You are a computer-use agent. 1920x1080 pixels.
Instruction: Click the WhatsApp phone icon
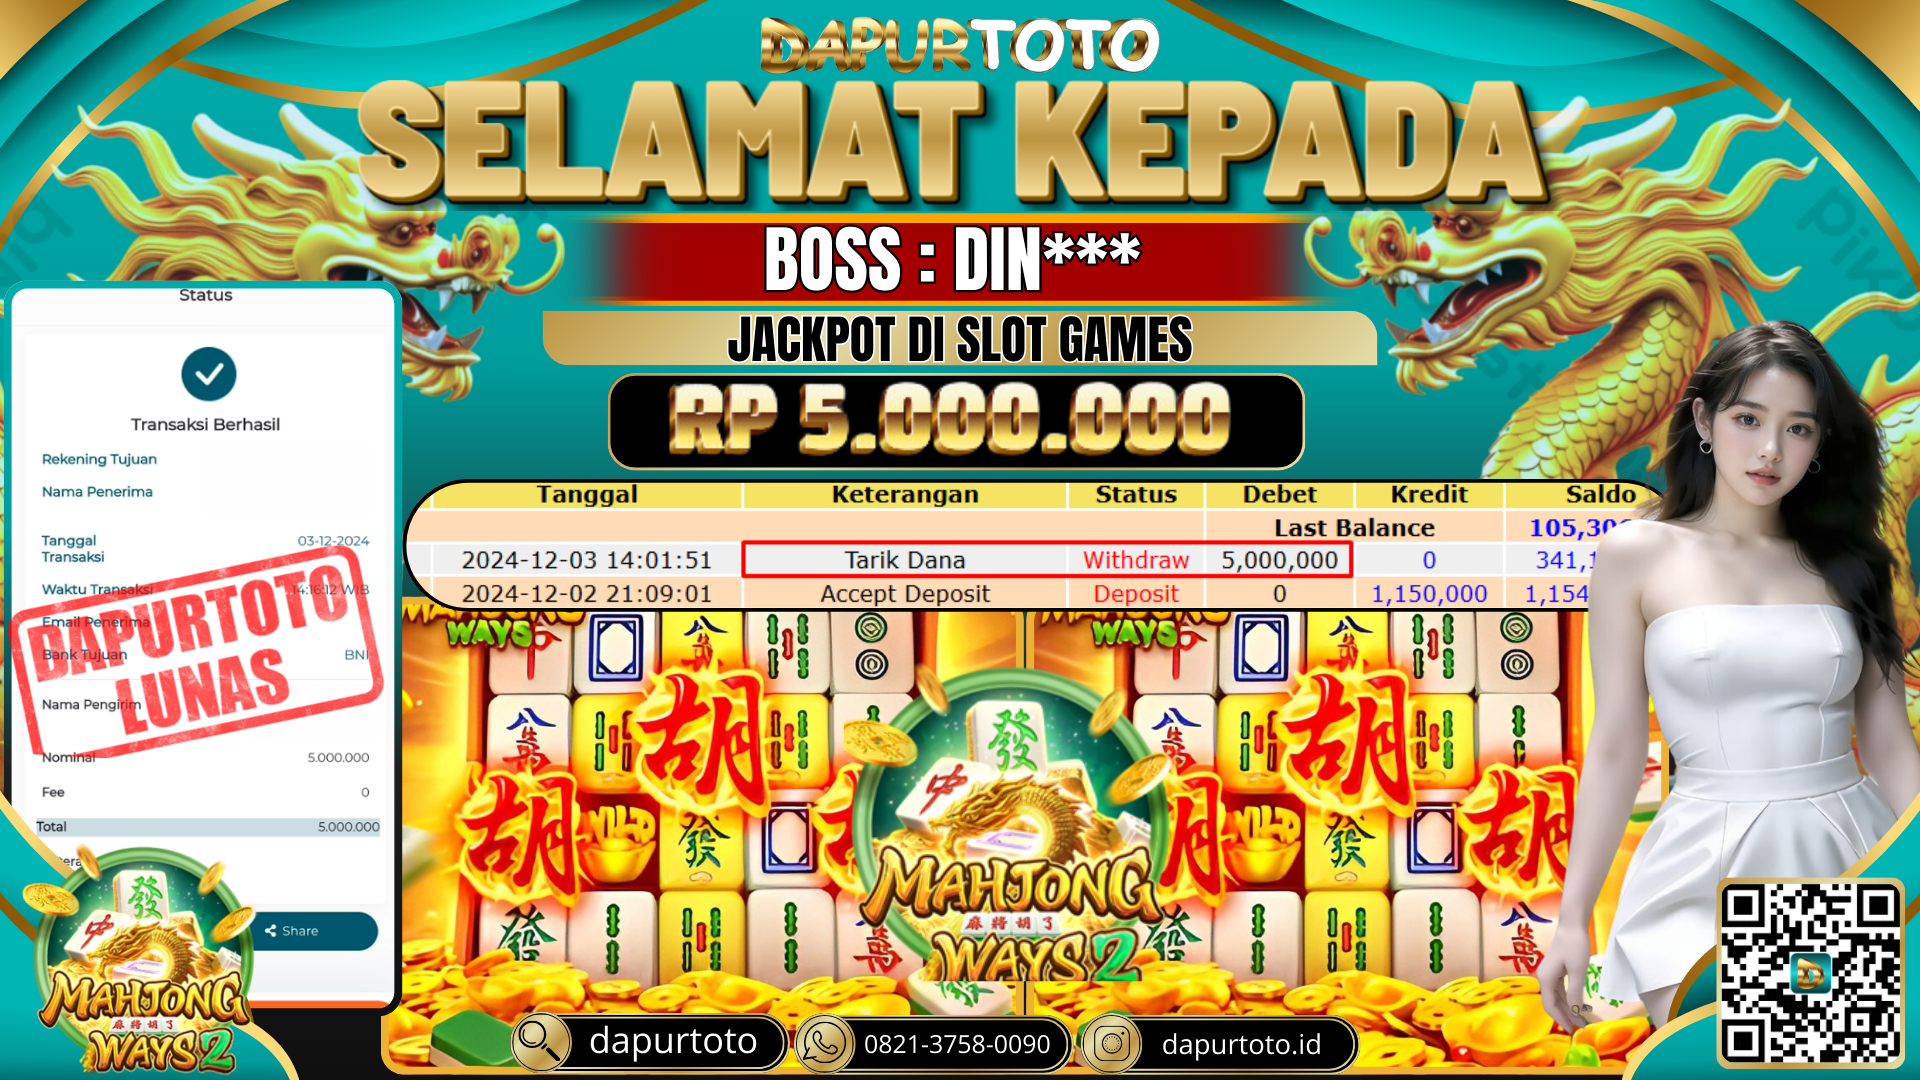click(x=824, y=1044)
